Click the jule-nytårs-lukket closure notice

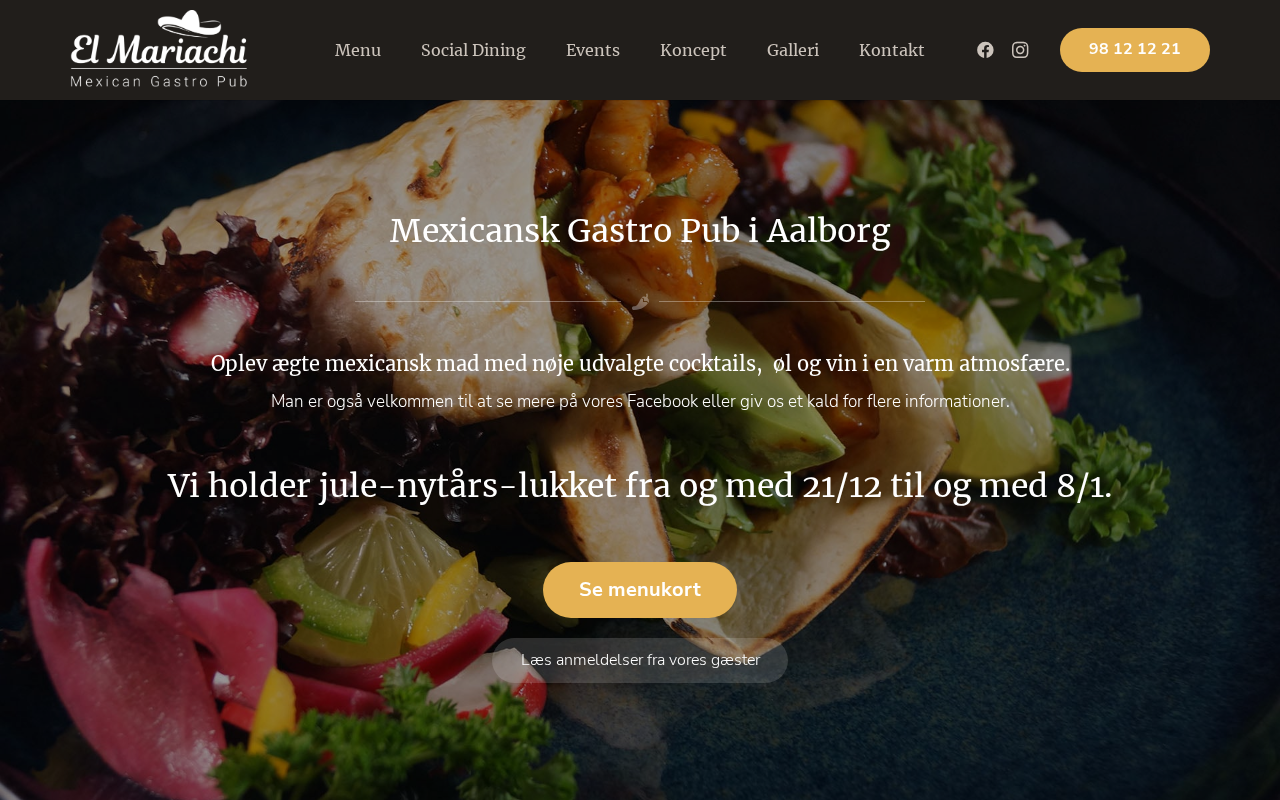(x=640, y=486)
